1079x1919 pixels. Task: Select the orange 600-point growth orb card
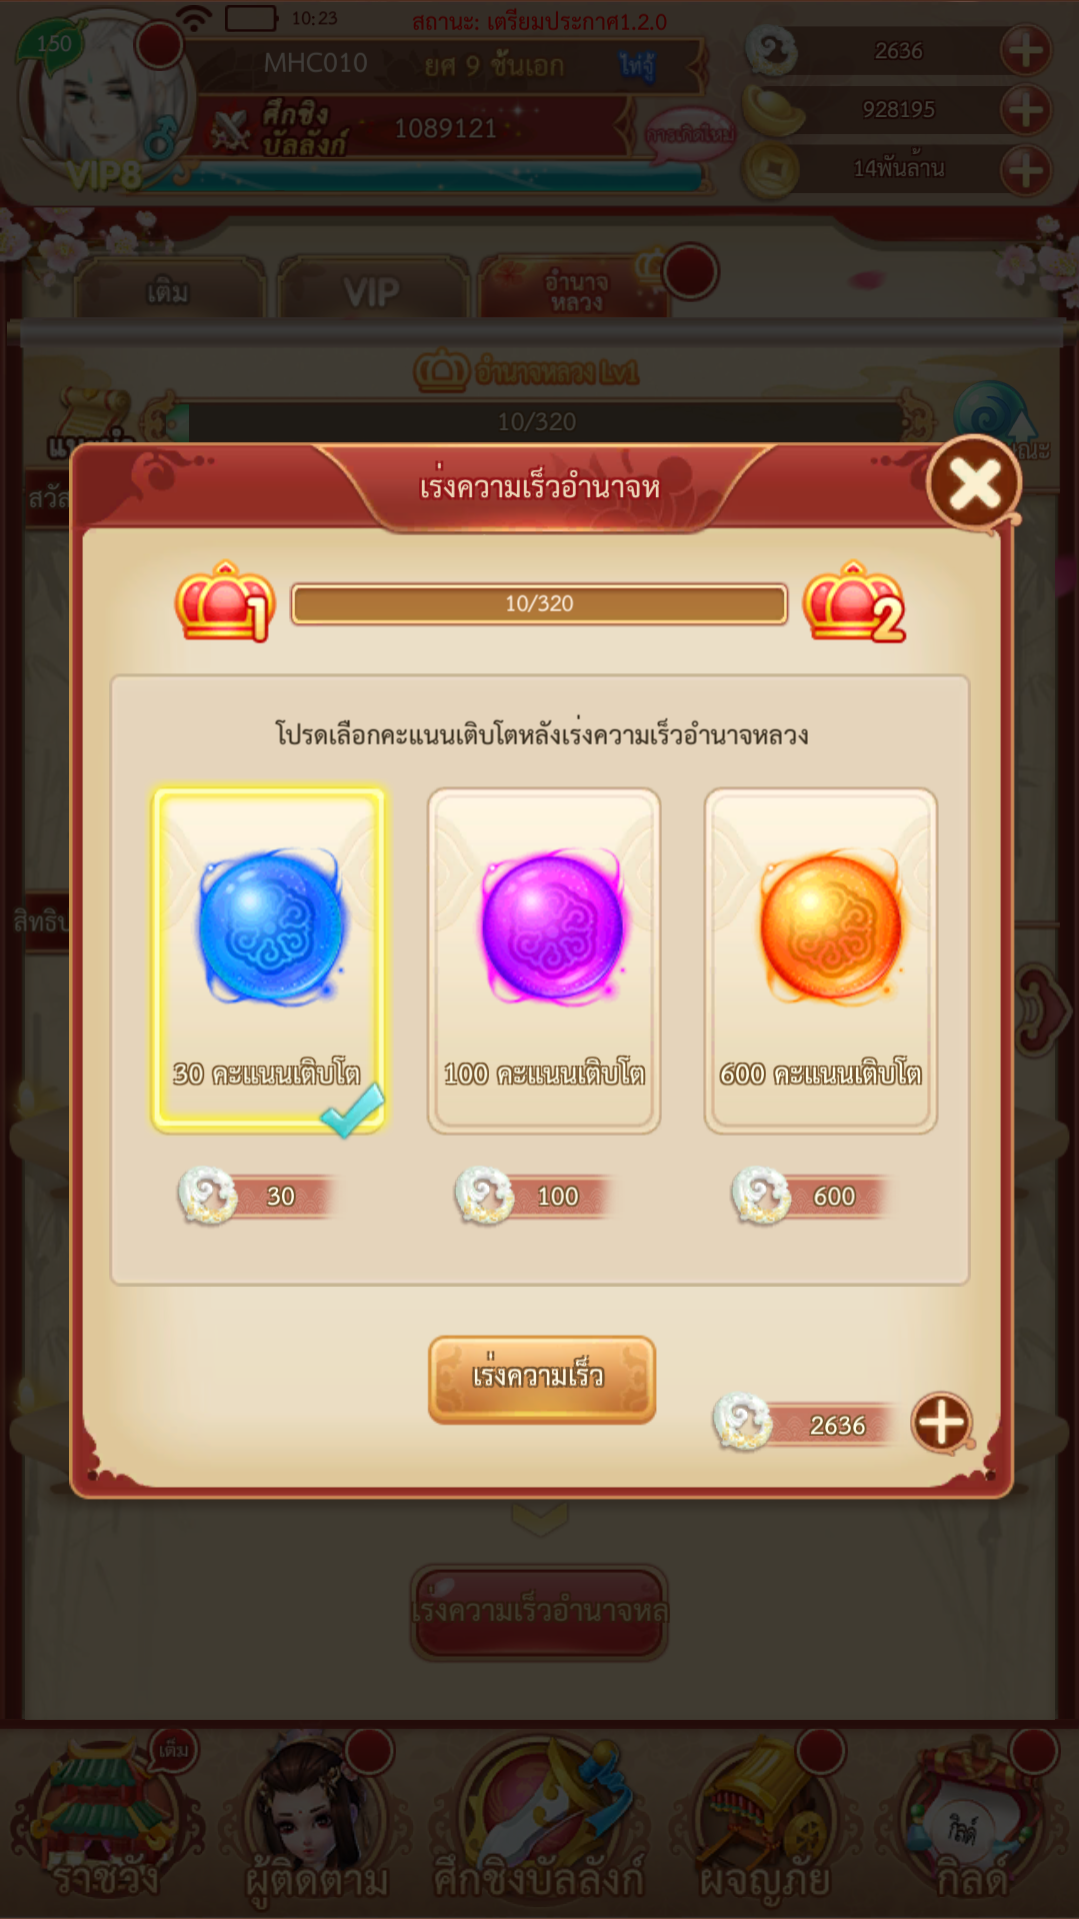tap(820, 960)
